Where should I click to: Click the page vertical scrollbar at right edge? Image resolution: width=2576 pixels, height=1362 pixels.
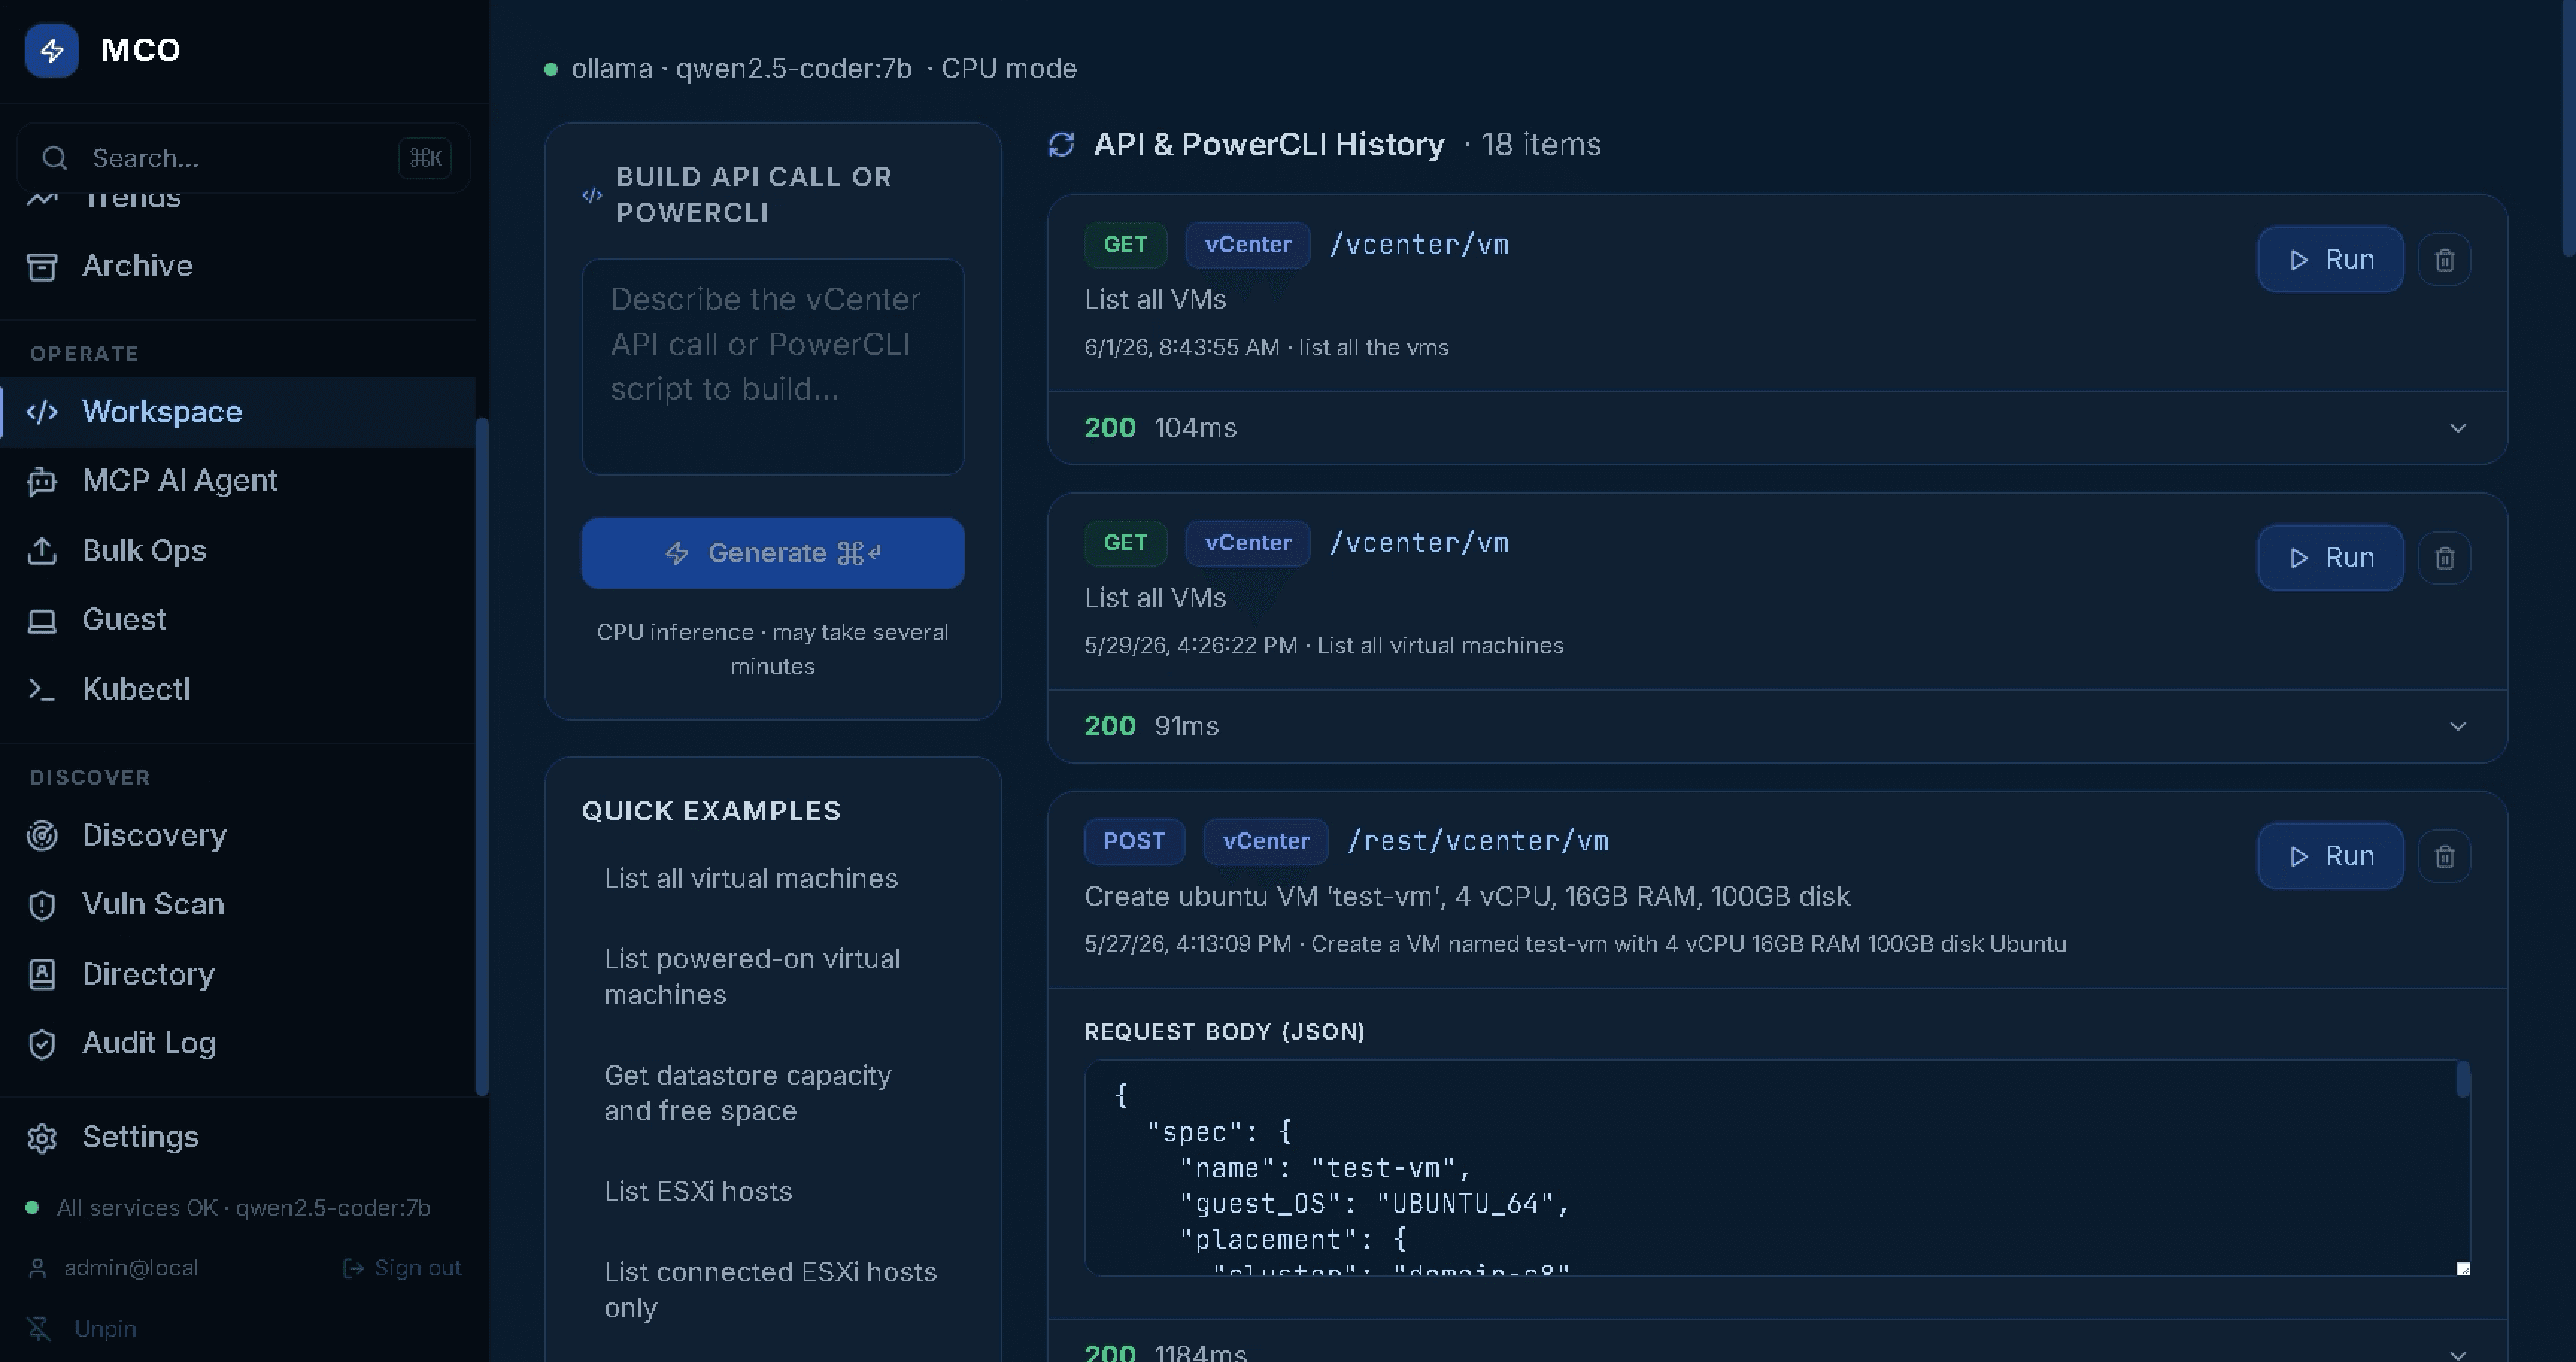[2569, 128]
